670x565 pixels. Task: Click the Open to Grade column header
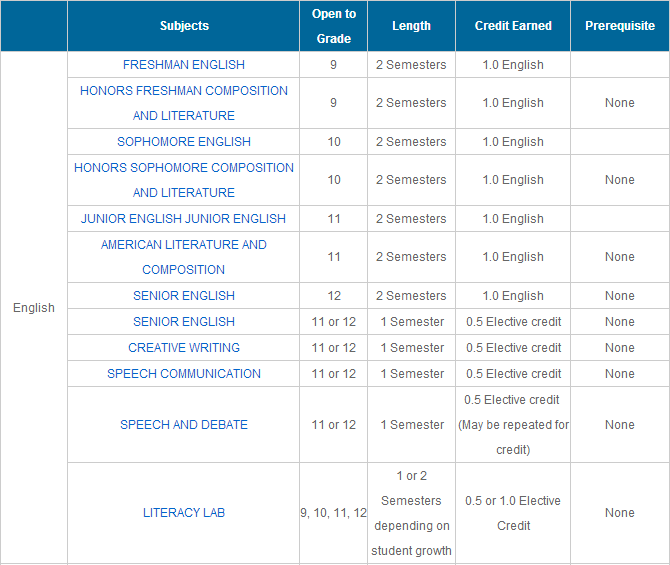point(333,26)
